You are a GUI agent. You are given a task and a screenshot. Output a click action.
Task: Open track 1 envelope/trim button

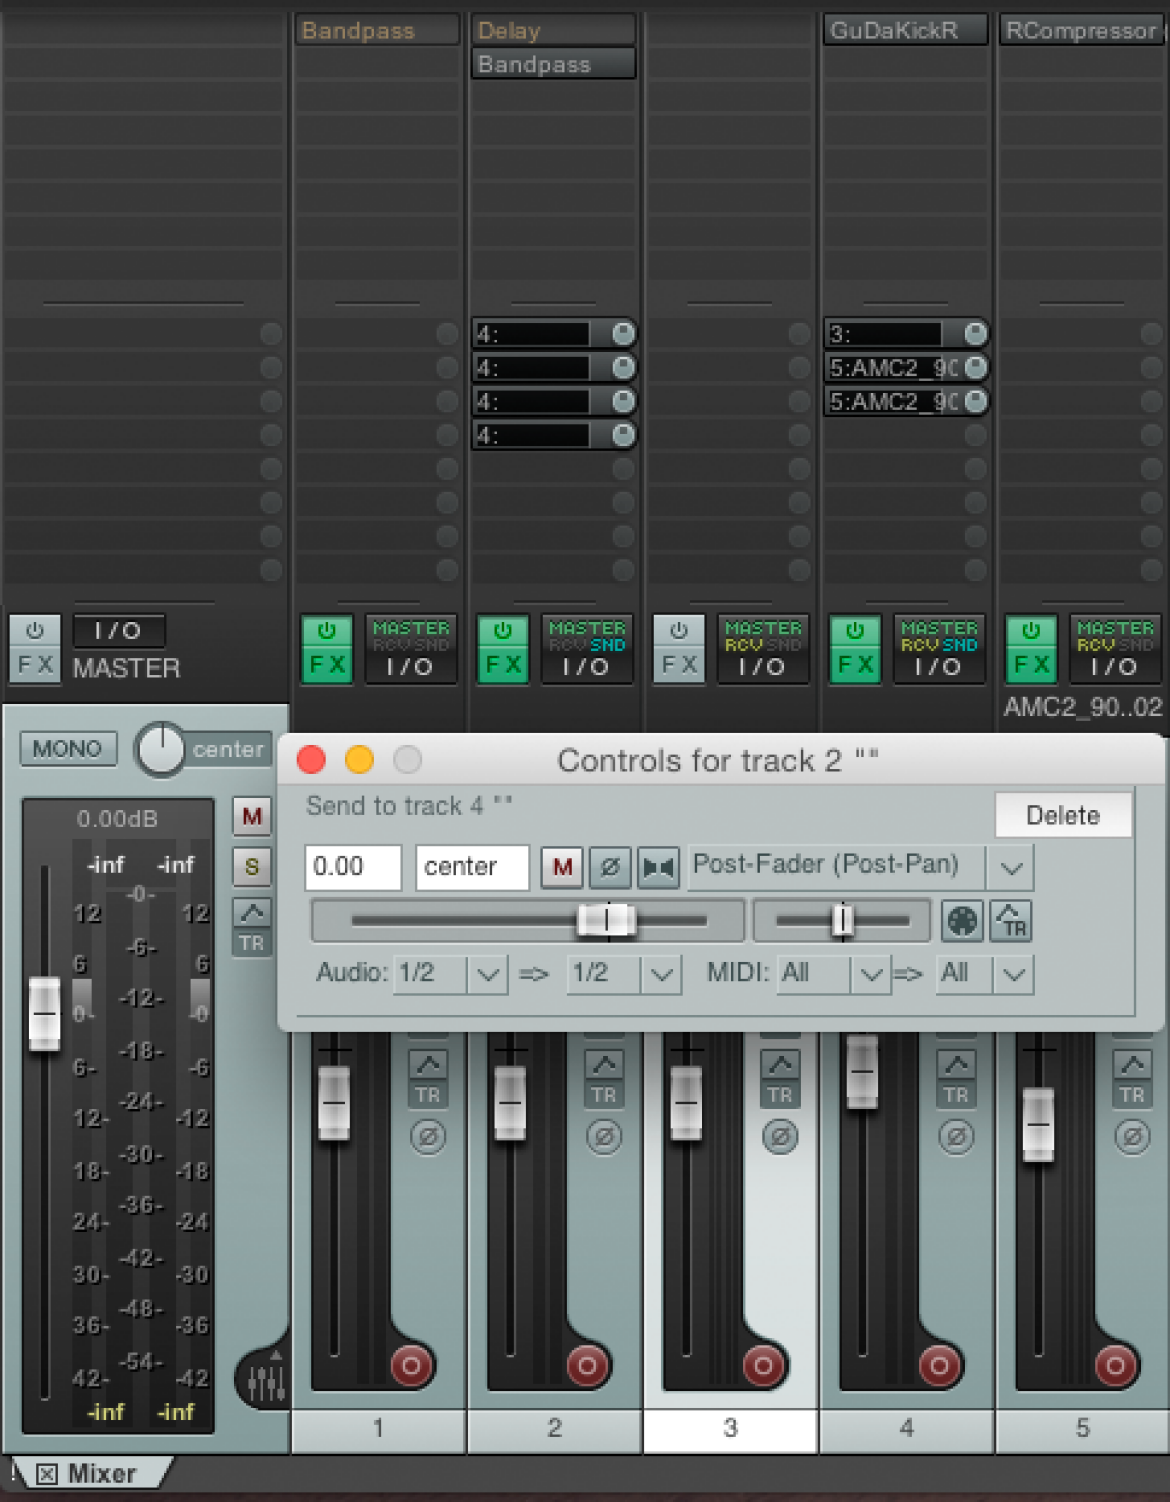[x=428, y=1080]
